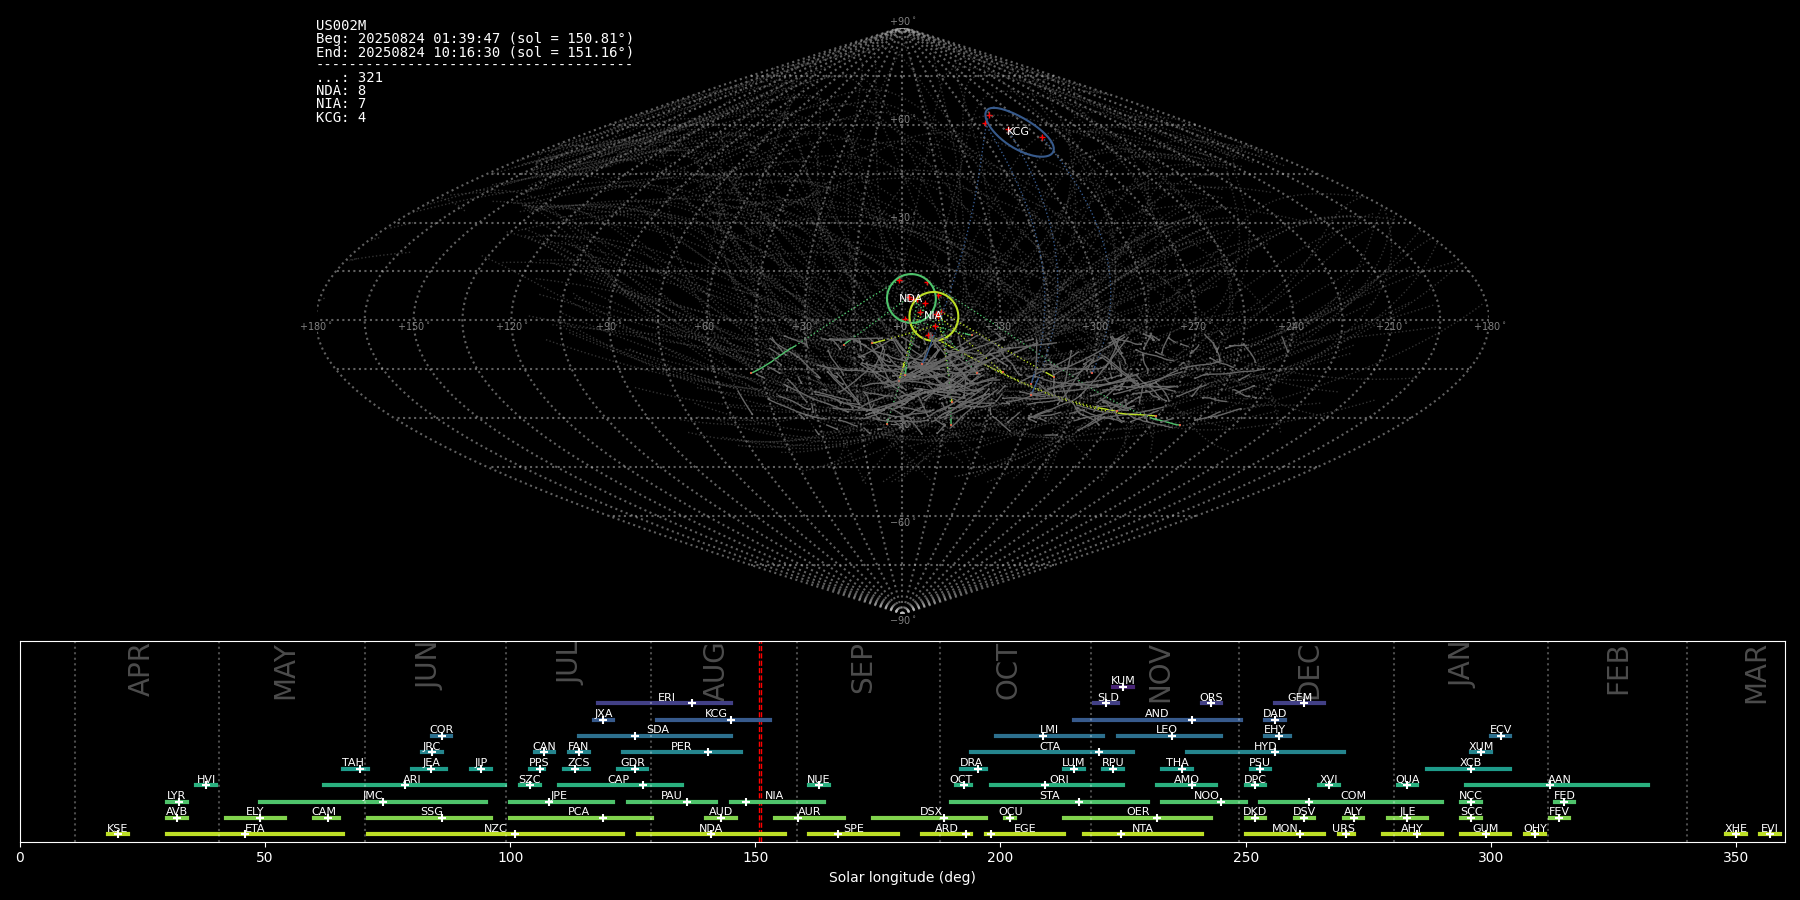Click the NTA shower label in the timeline
The width and height of the screenshot is (1800, 900).
[x=1142, y=829]
